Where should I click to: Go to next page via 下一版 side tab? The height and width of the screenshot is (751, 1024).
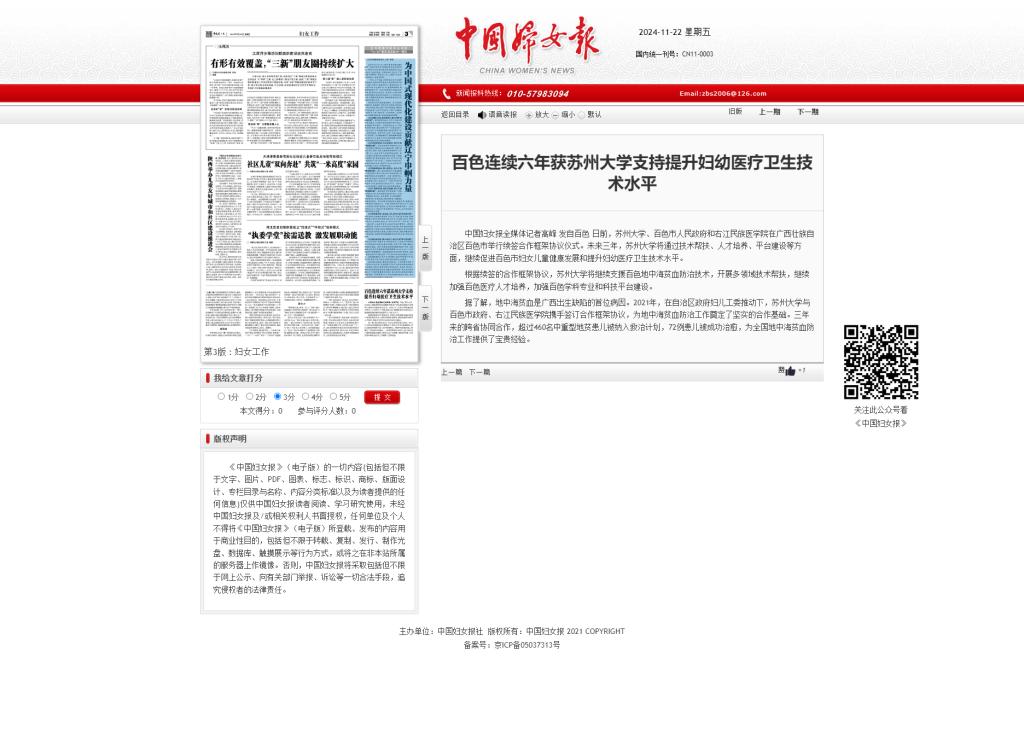pos(425,307)
